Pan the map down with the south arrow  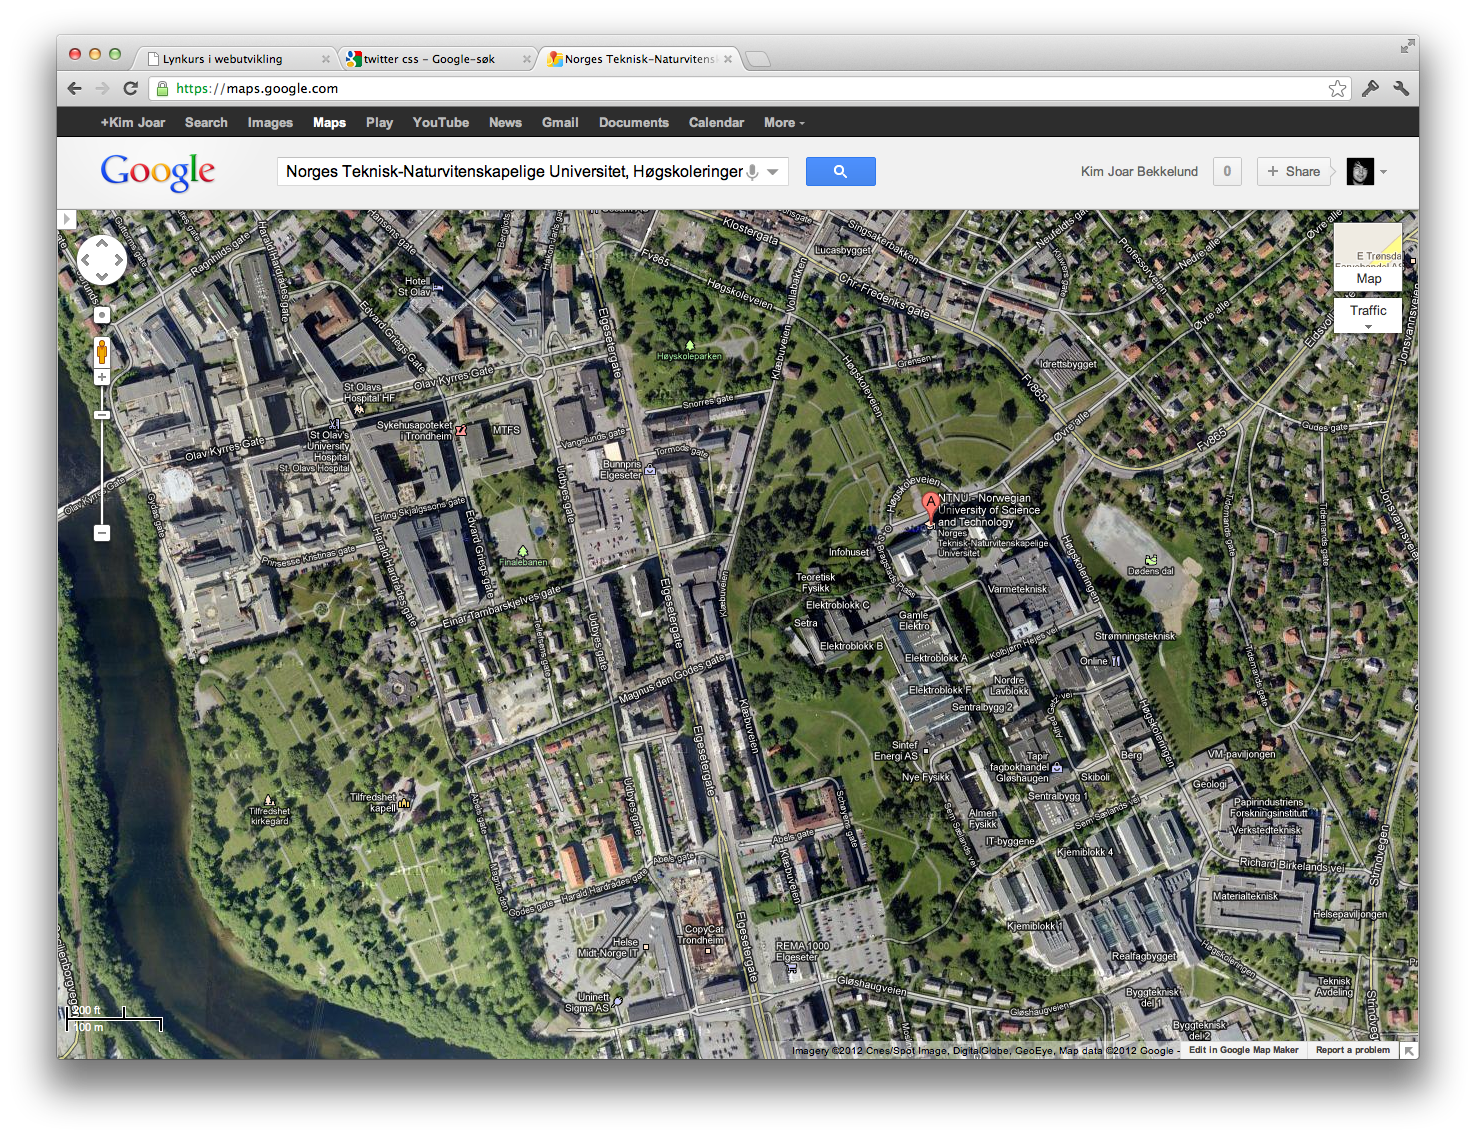(x=102, y=278)
